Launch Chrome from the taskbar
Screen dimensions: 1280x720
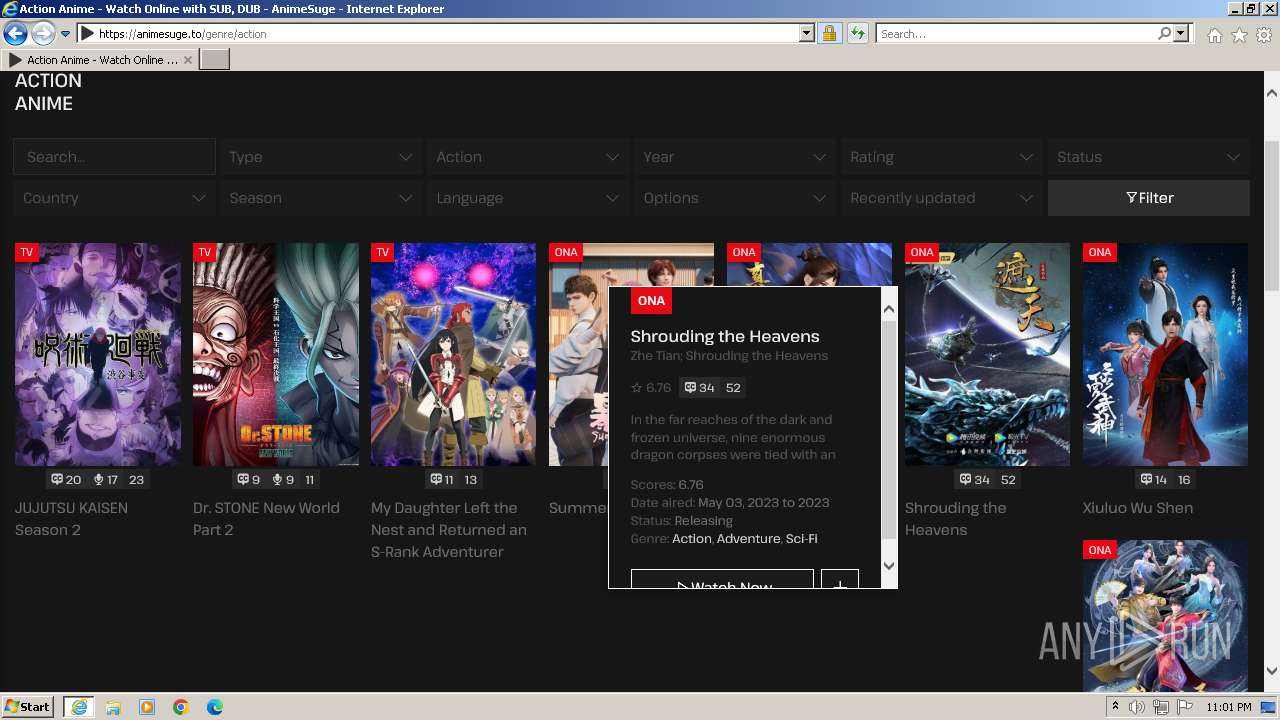181,707
